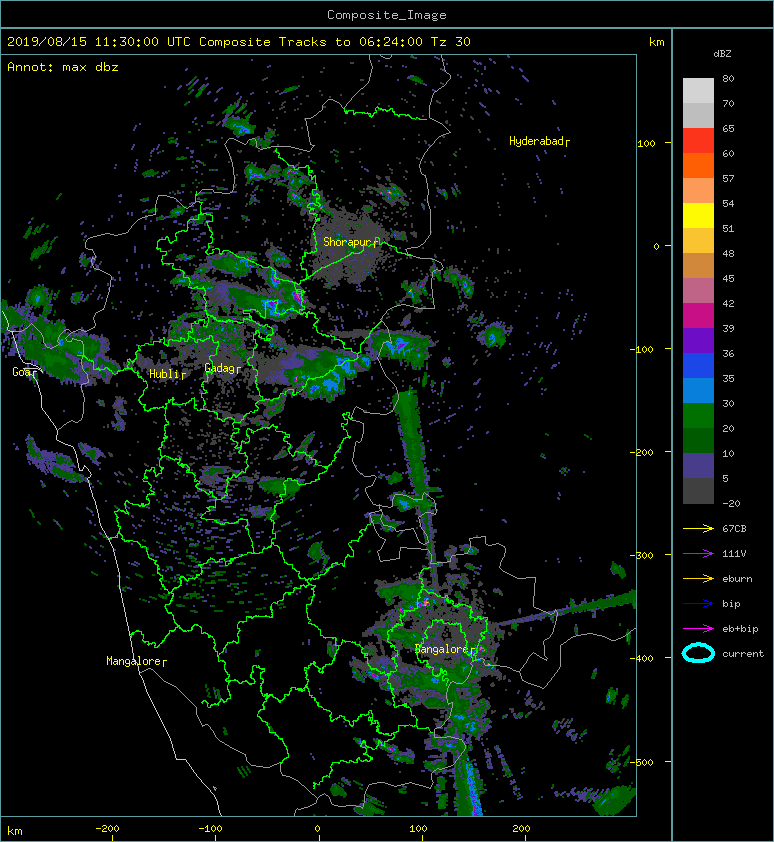Viewport: 774px width, 842px height.
Task: Click the Hyderabad city label
Action: coord(537,141)
